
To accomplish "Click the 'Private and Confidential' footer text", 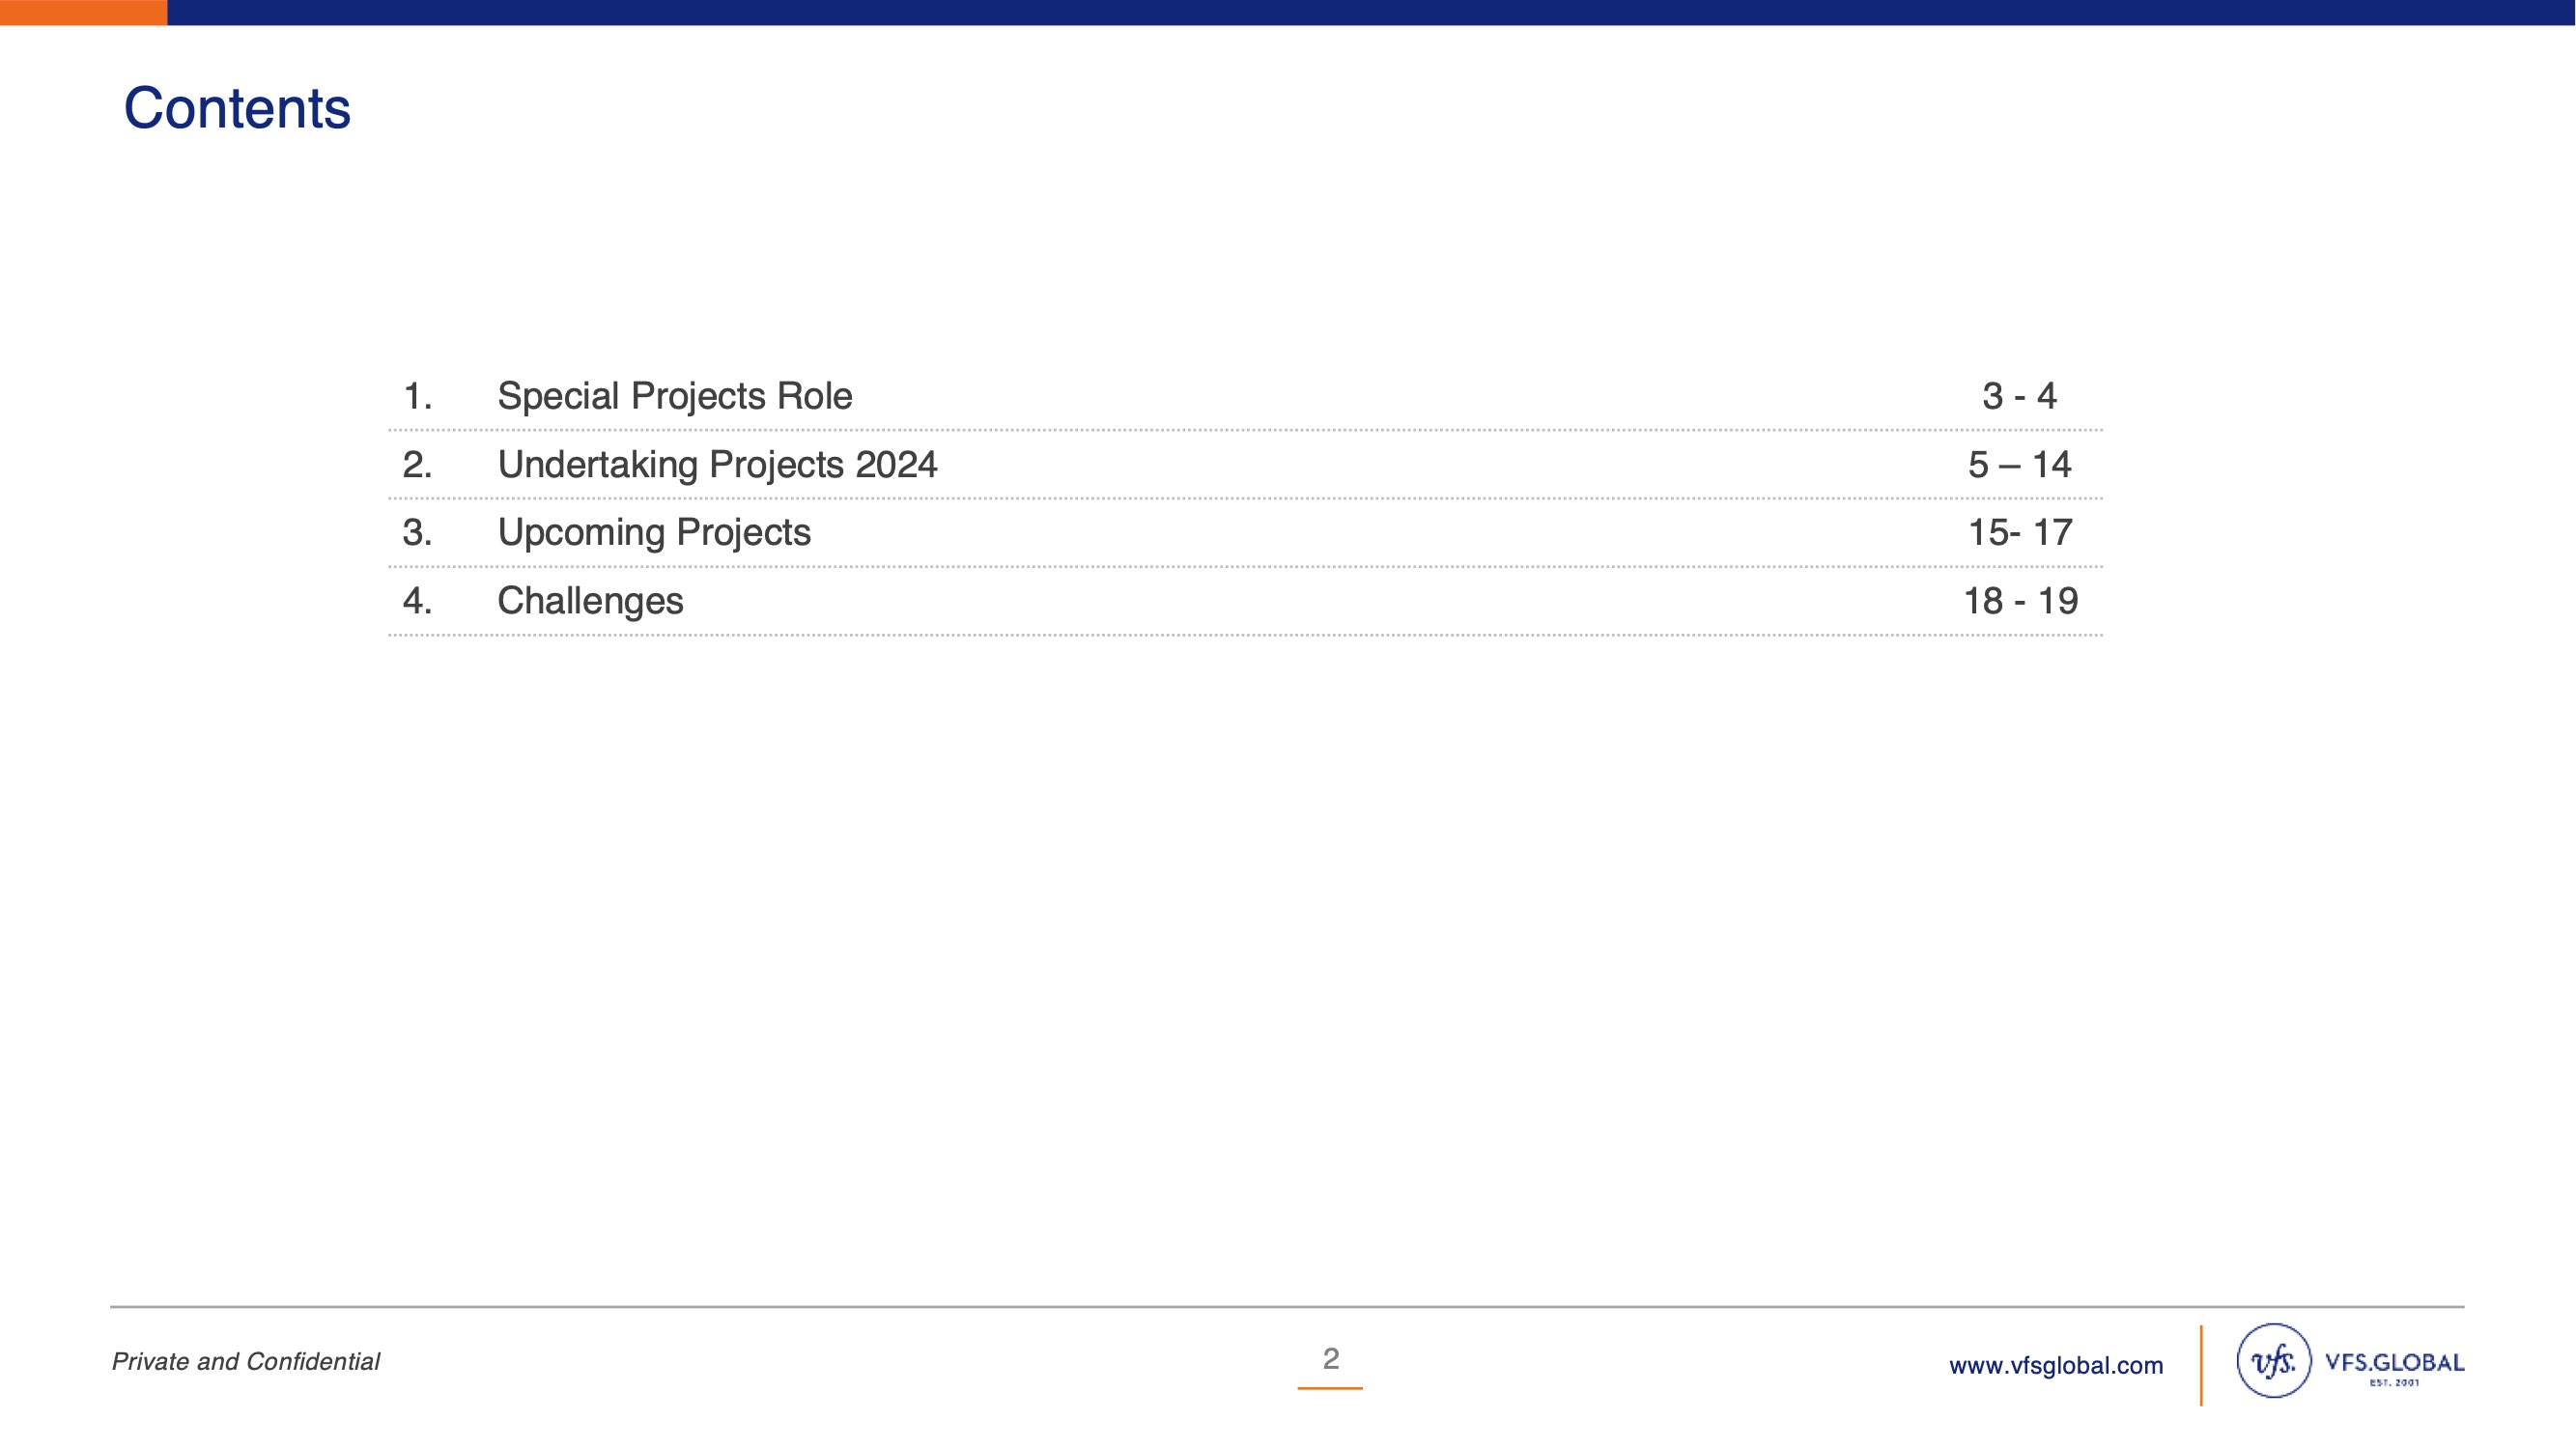I will [246, 1362].
